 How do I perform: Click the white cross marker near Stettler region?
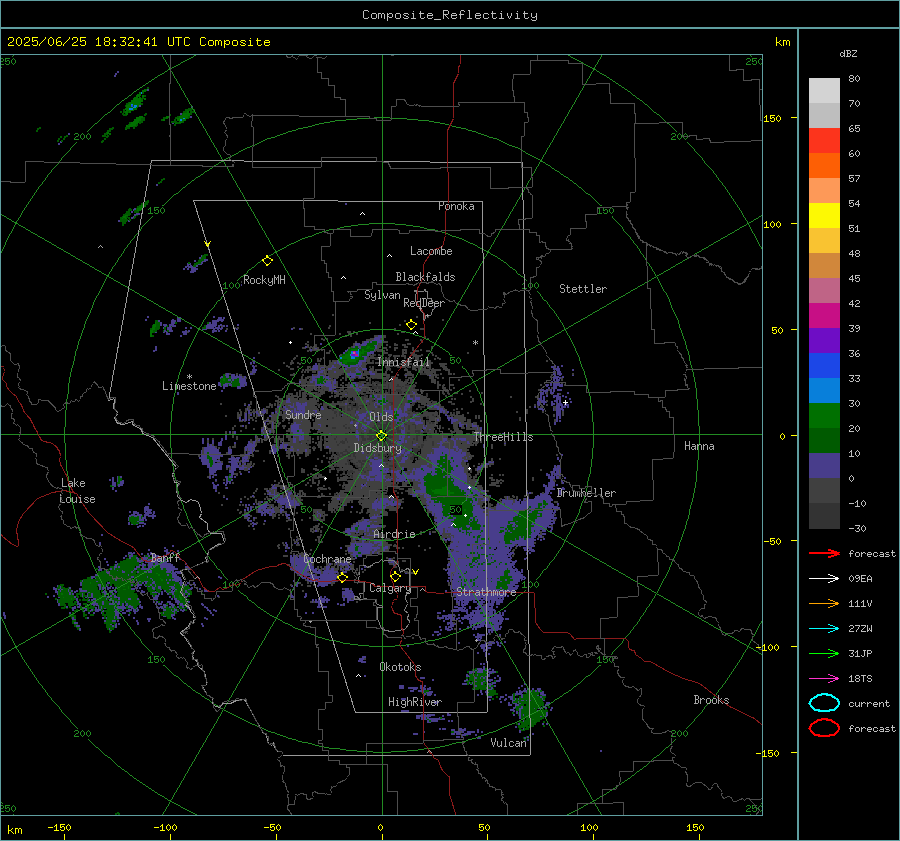(565, 402)
